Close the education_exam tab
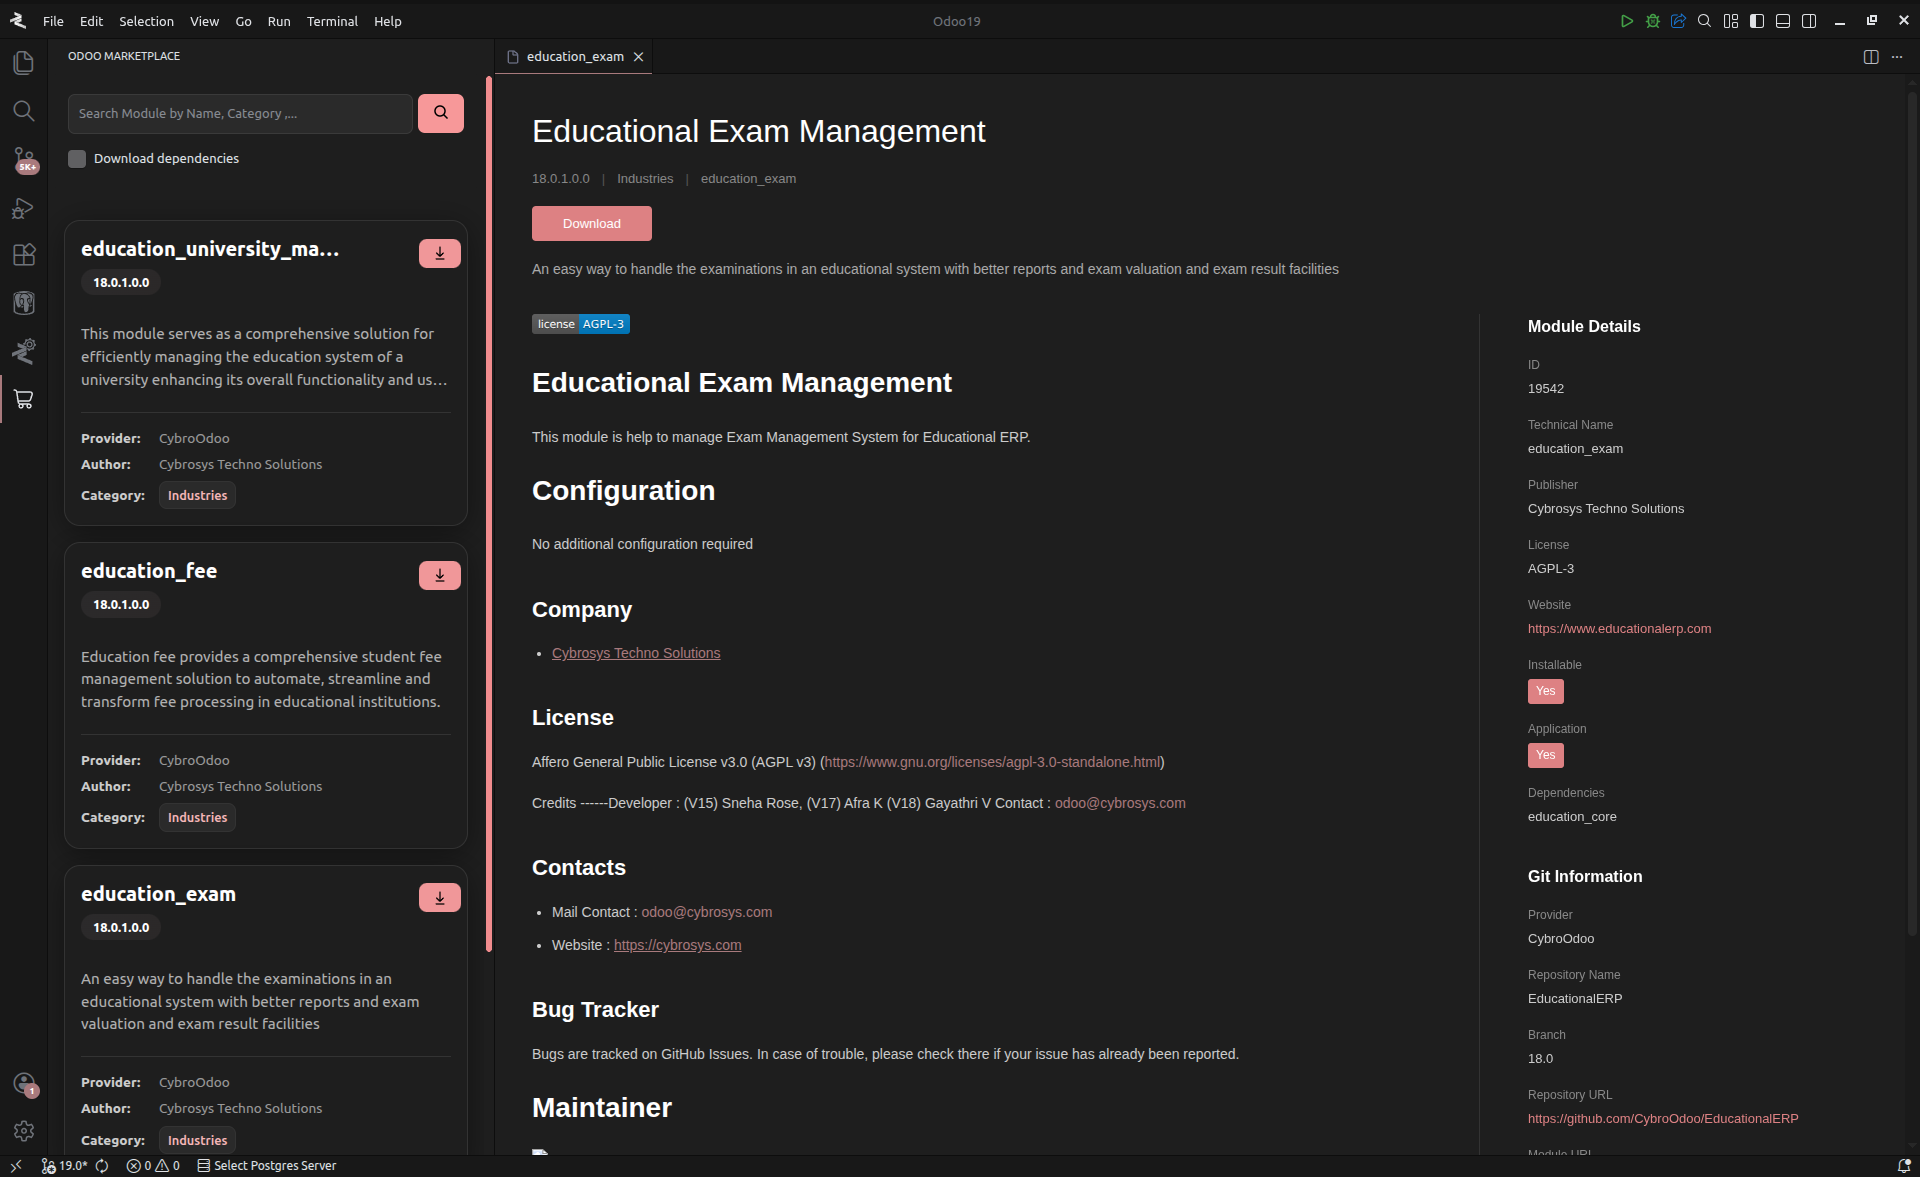 (638, 57)
